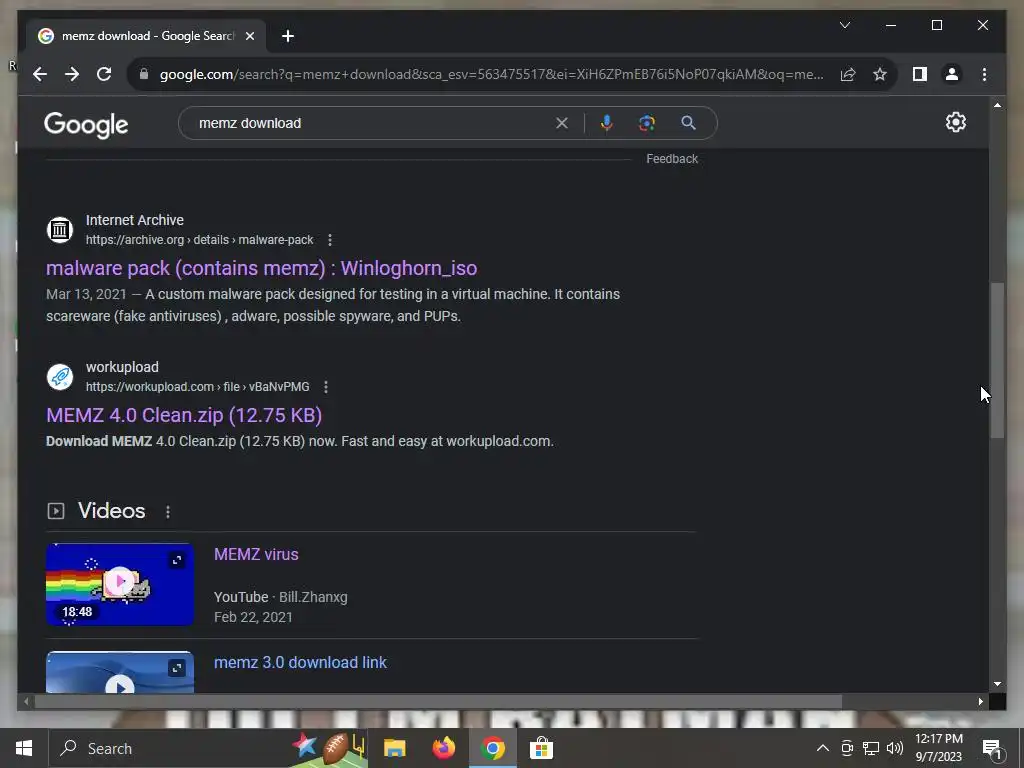Play the memz 3.0 video thumbnail
The width and height of the screenshot is (1024, 768).
tap(120, 673)
